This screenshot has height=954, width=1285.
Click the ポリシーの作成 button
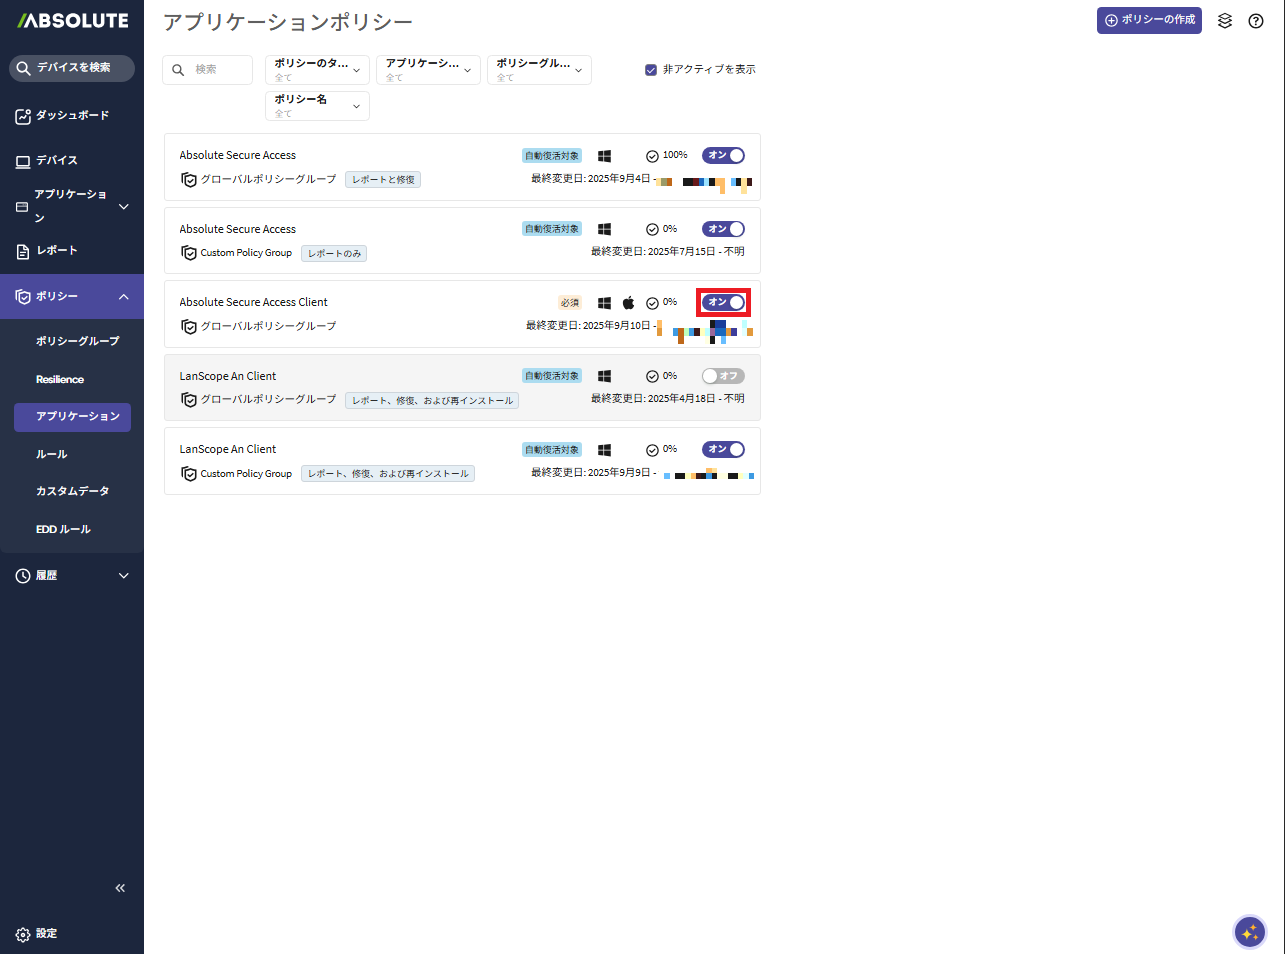pyautogui.click(x=1149, y=20)
